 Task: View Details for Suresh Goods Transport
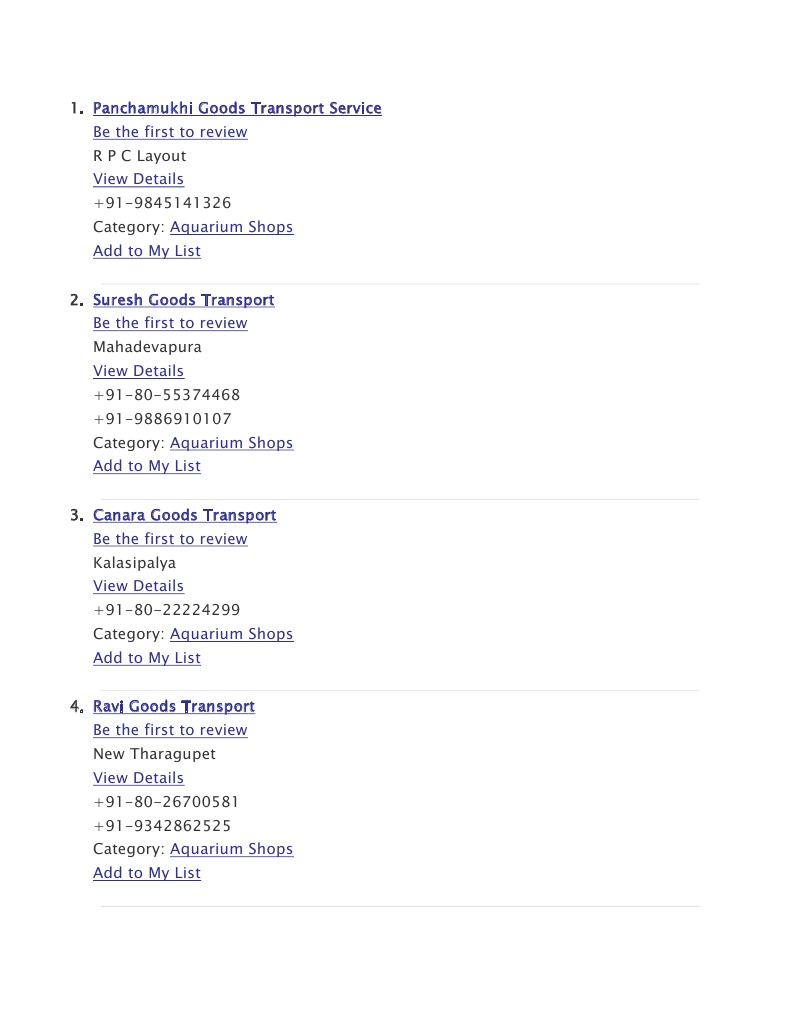[138, 371]
